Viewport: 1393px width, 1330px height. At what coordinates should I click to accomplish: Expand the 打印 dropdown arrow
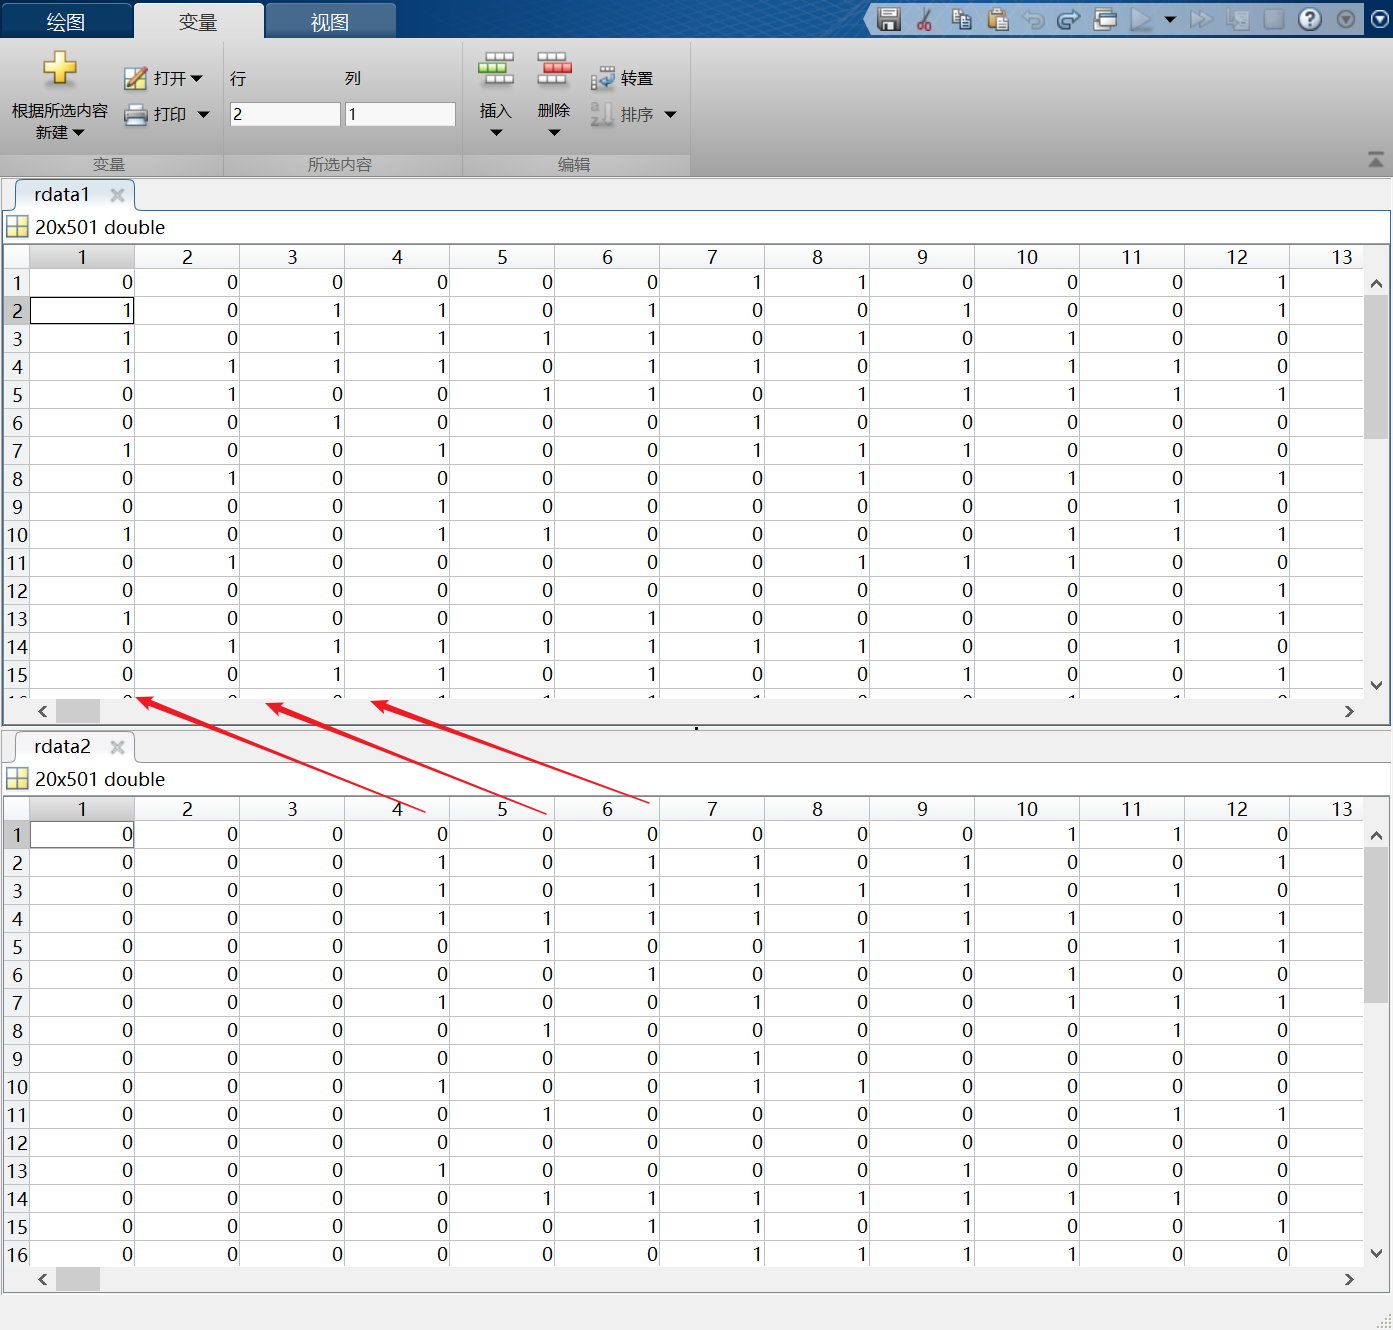tap(203, 115)
